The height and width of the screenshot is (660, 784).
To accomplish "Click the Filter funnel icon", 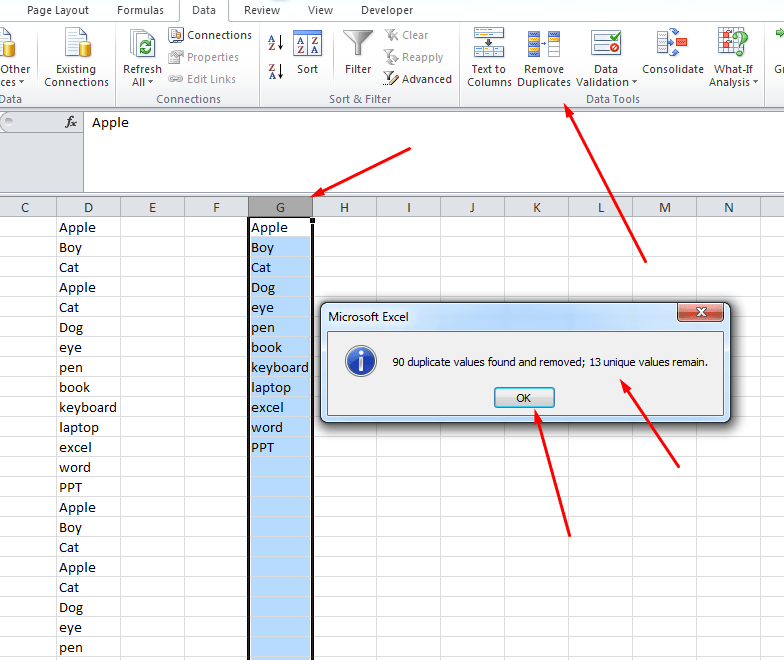I will 358,43.
